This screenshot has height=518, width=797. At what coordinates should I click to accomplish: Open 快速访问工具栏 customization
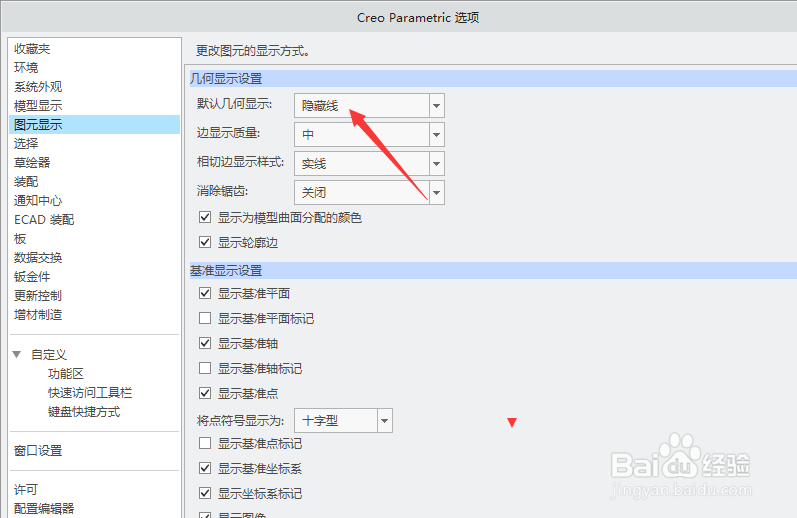(90, 393)
